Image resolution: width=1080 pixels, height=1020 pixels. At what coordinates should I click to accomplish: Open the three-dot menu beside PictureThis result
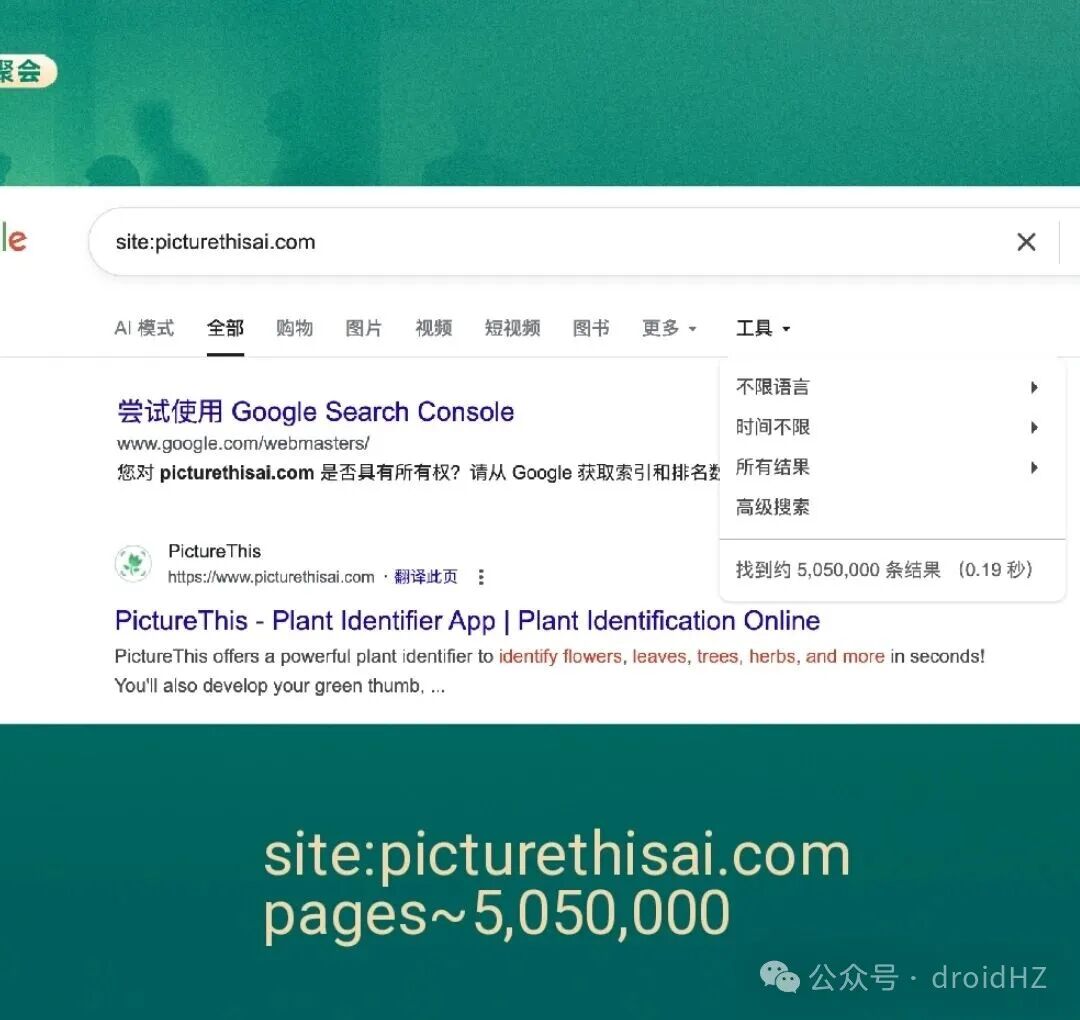pos(481,577)
